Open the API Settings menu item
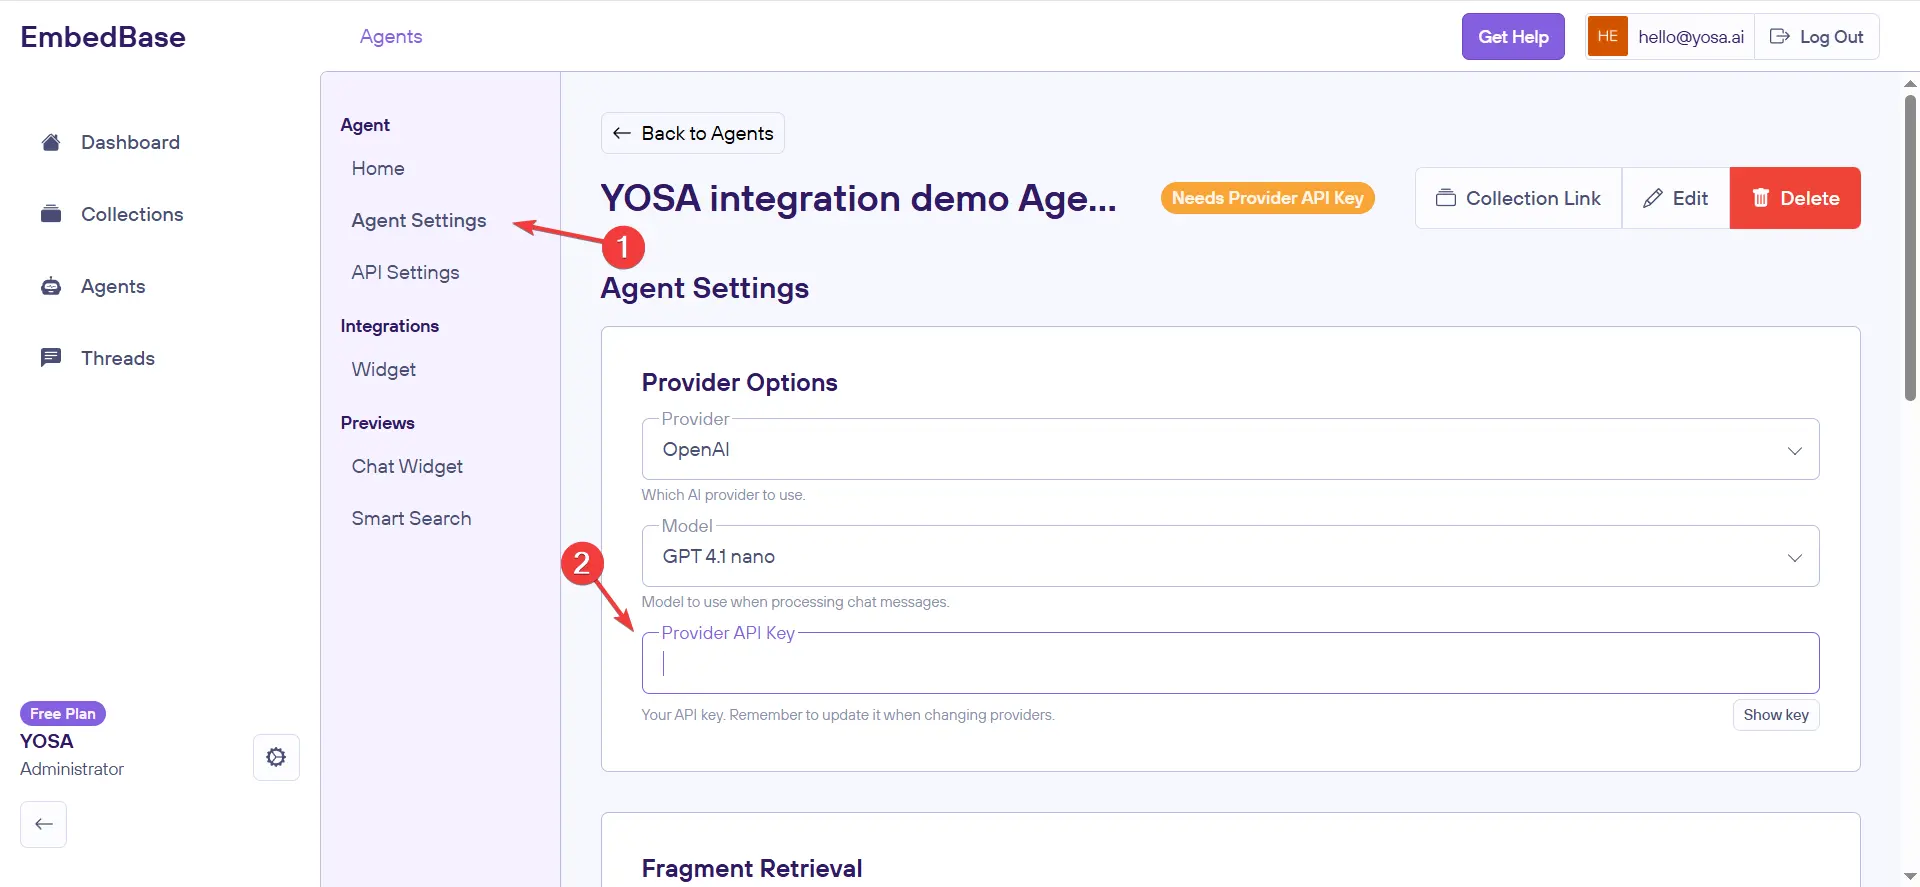This screenshot has height=887, width=1920. coord(405,272)
